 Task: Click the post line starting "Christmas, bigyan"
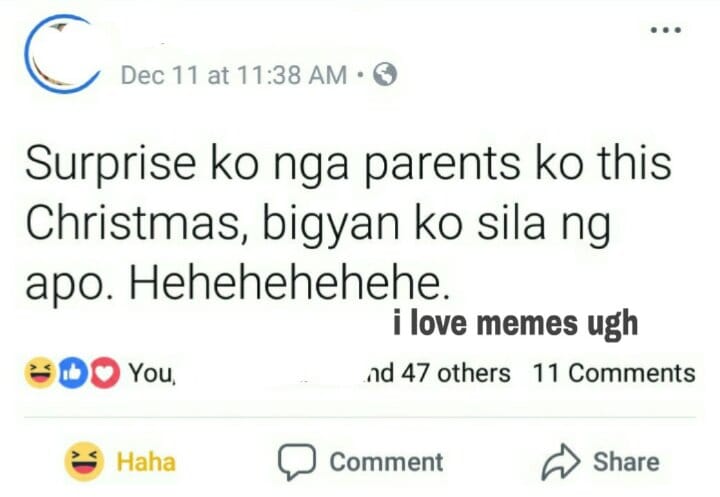[x=318, y=224]
